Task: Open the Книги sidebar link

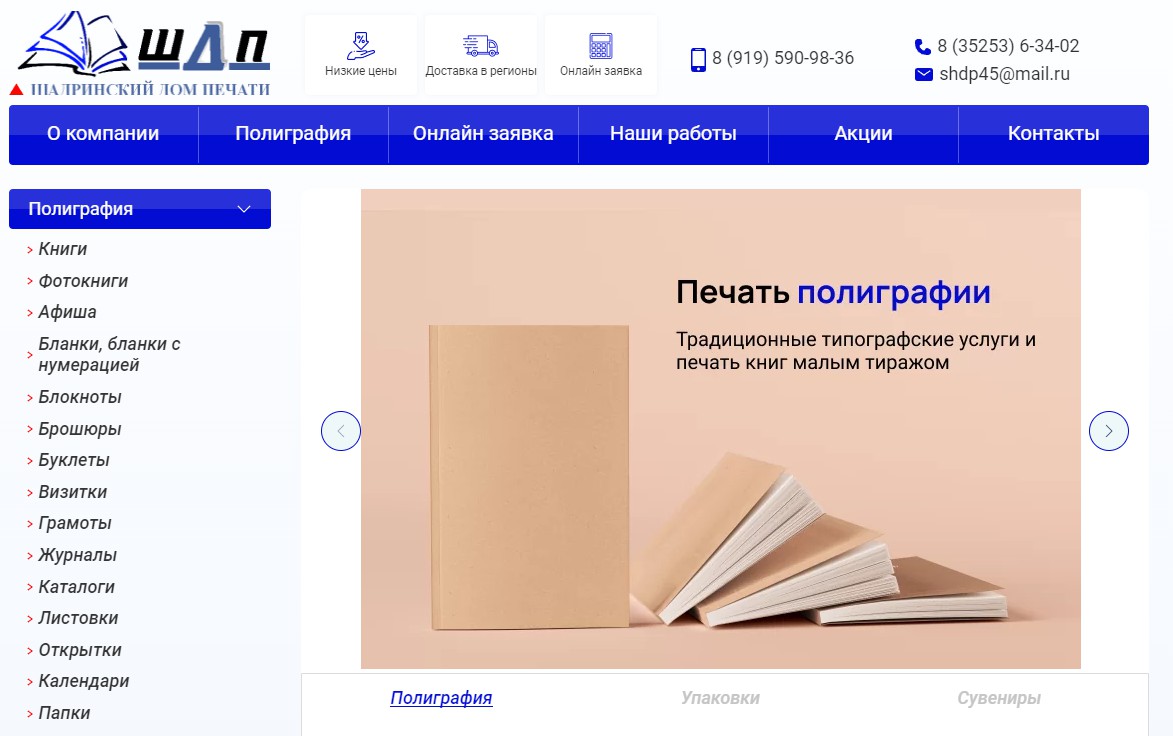Action: click(x=63, y=249)
